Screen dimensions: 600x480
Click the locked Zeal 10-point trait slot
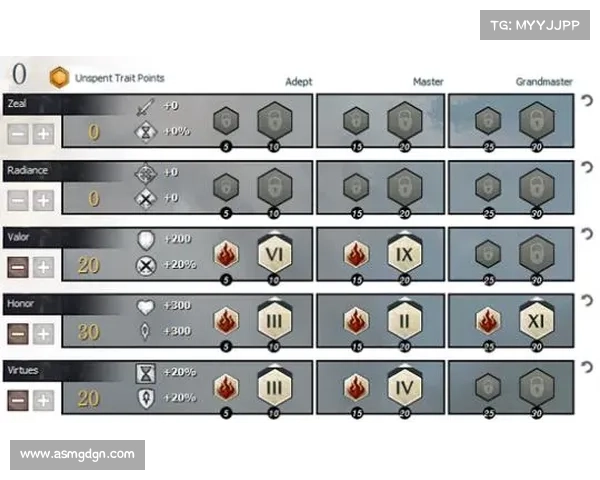click(275, 124)
